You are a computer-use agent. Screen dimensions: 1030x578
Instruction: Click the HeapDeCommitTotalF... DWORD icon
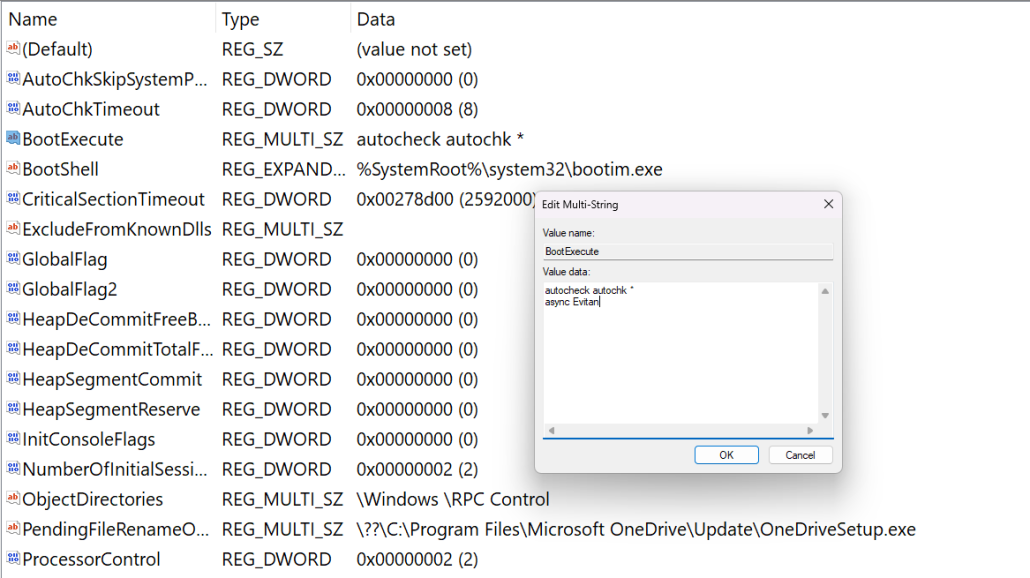pyautogui.click(x=13, y=348)
